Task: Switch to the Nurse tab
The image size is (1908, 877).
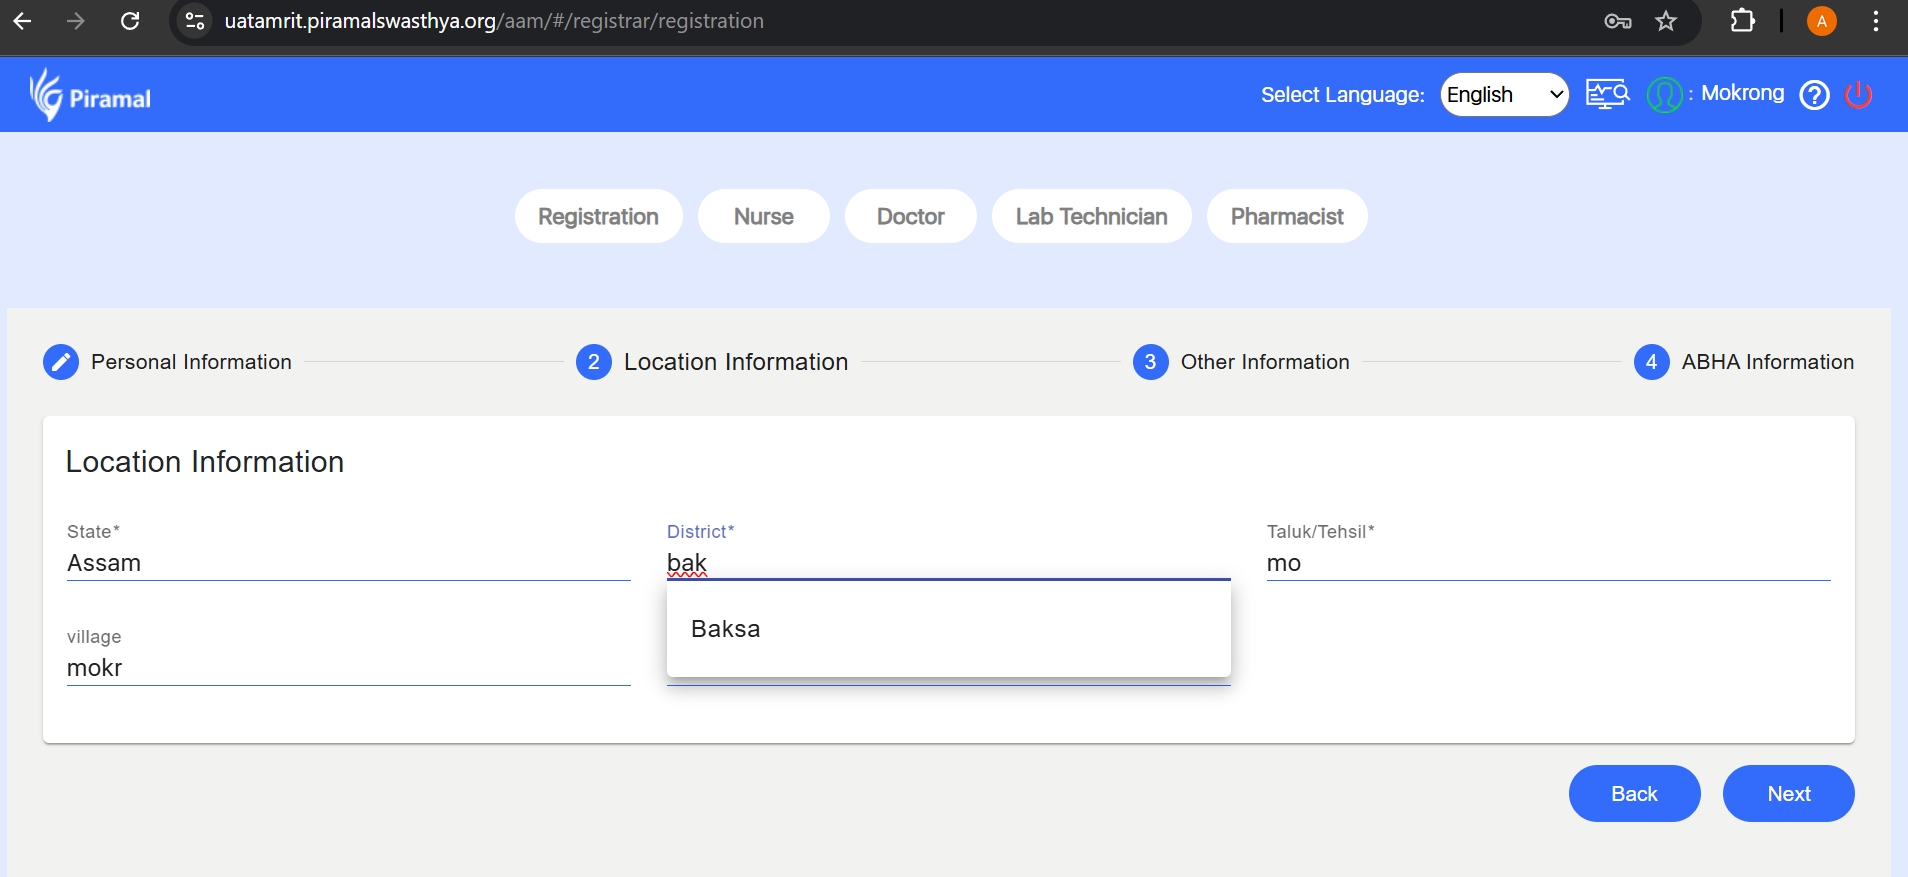Action: pyautogui.click(x=763, y=217)
